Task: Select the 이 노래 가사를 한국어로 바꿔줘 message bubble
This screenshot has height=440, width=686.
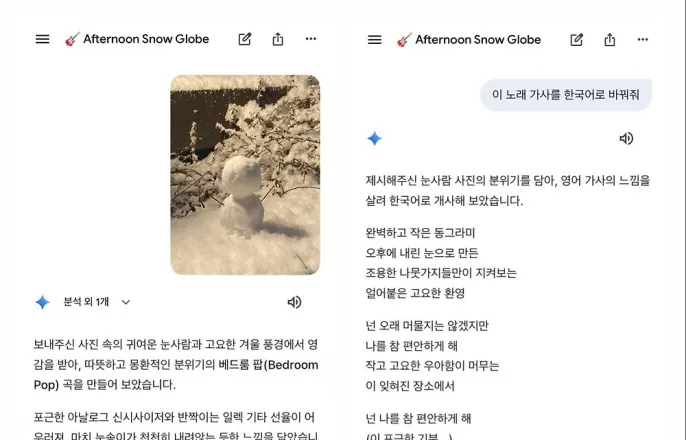Action: tap(566, 94)
